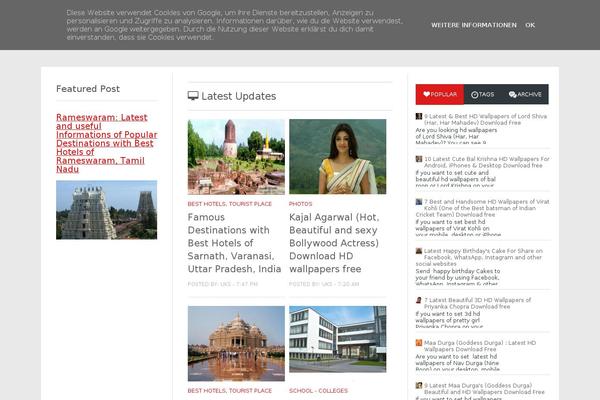The width and height of the screenshot is (600, 400).
Task: Open the Rameswaram featured post link
Action: 106,143
